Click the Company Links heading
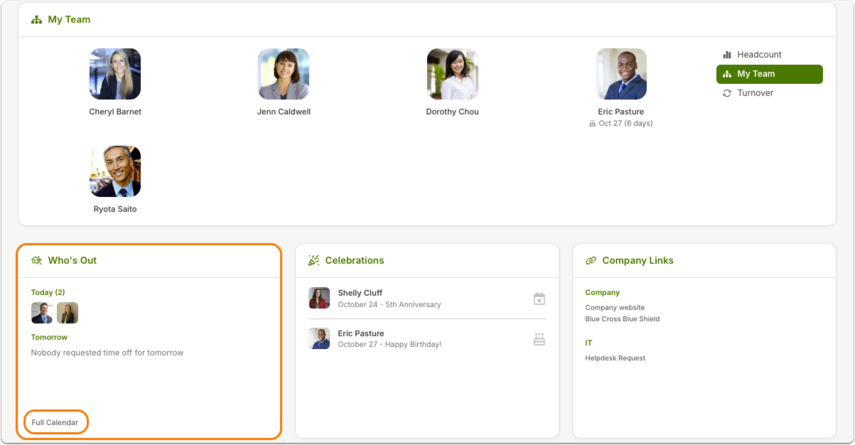This screenshot has width=855, height=445. click(x=637, y=261)
